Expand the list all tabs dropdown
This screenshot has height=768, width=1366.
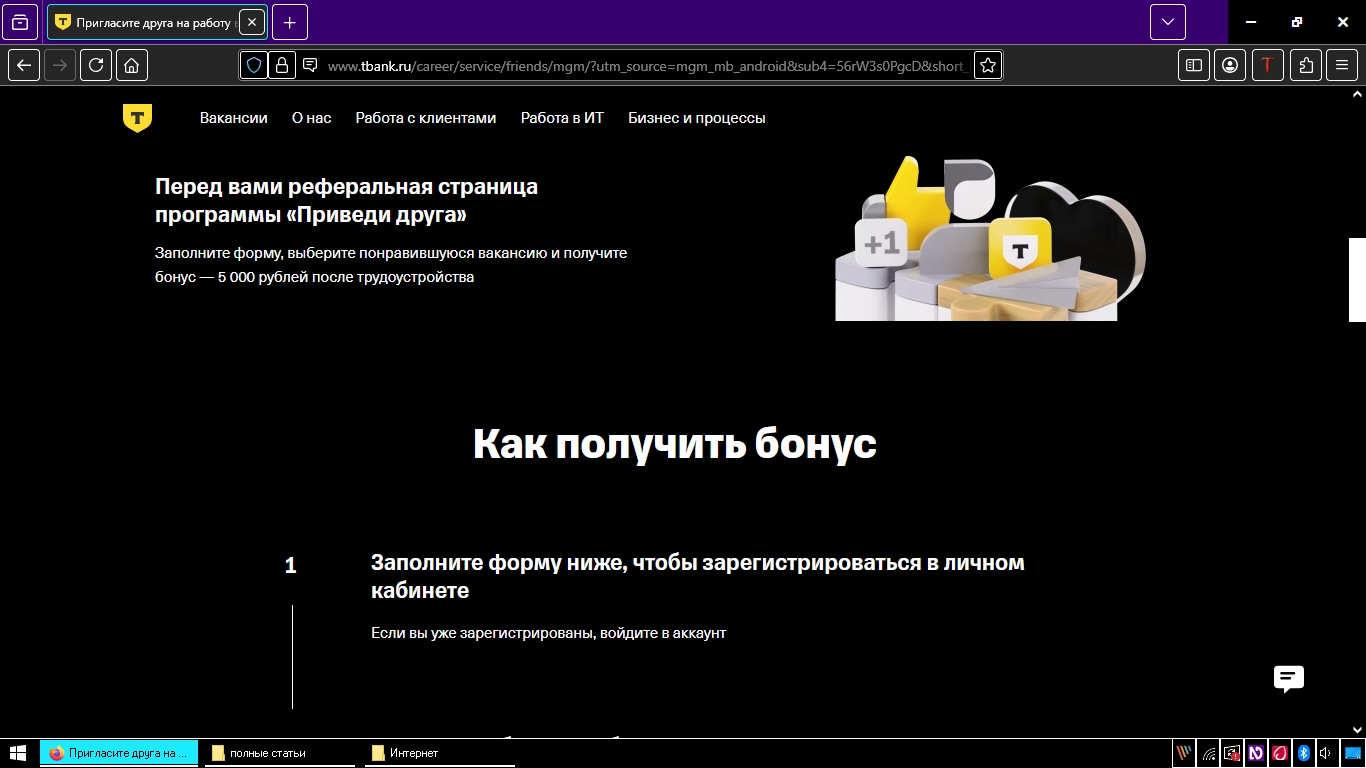coord(1168,22)
